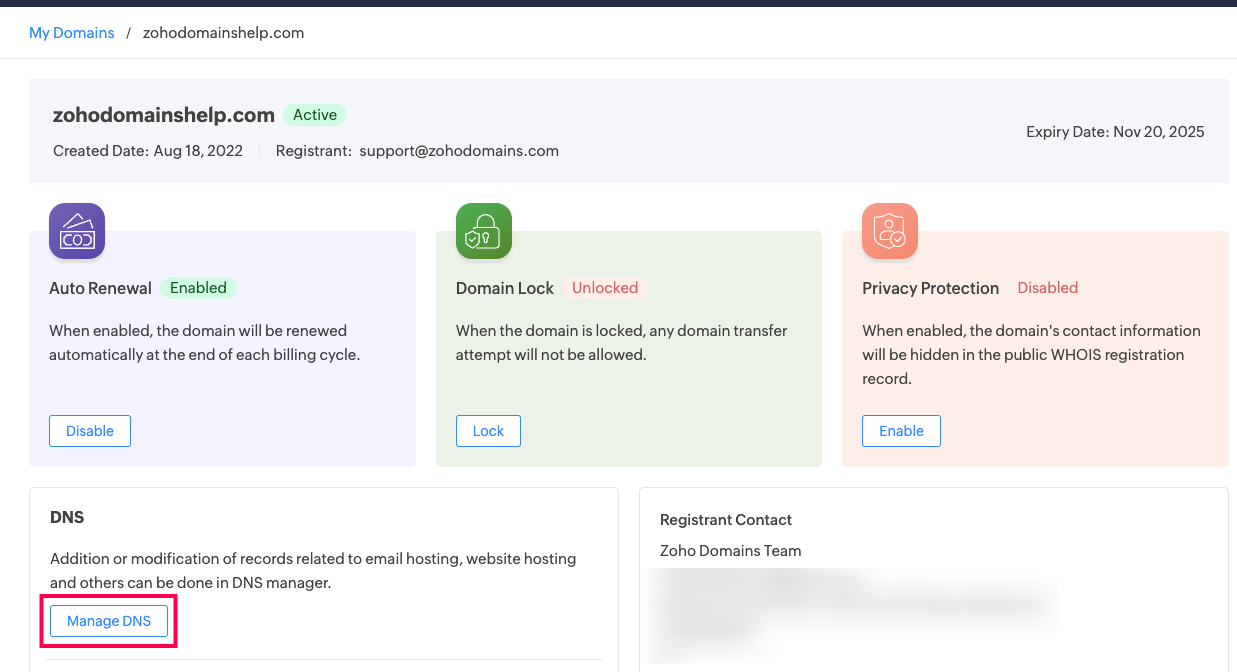Enable privacy protection button
Viewport: 1237px width, 672px height.
(901, 431)
